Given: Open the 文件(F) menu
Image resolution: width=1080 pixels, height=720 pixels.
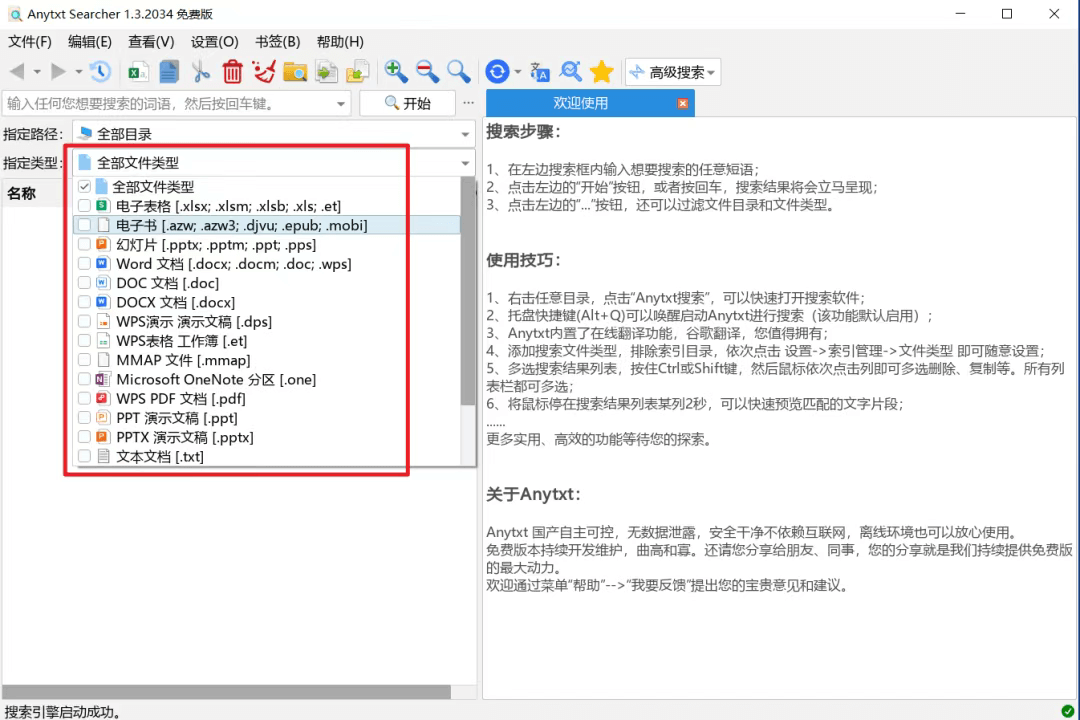Looking at the screenshot, I should [30, 42].
